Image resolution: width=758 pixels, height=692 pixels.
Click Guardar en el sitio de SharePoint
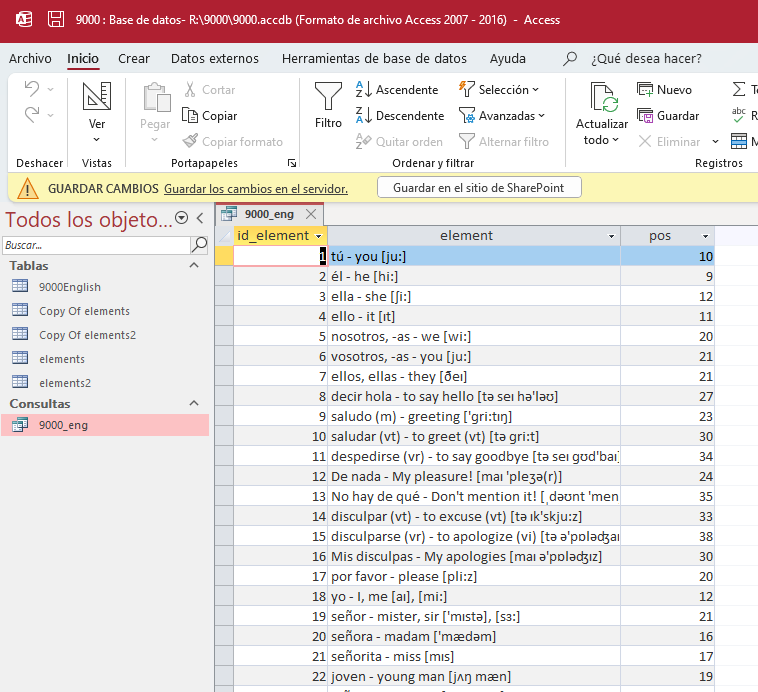(479, 188)
